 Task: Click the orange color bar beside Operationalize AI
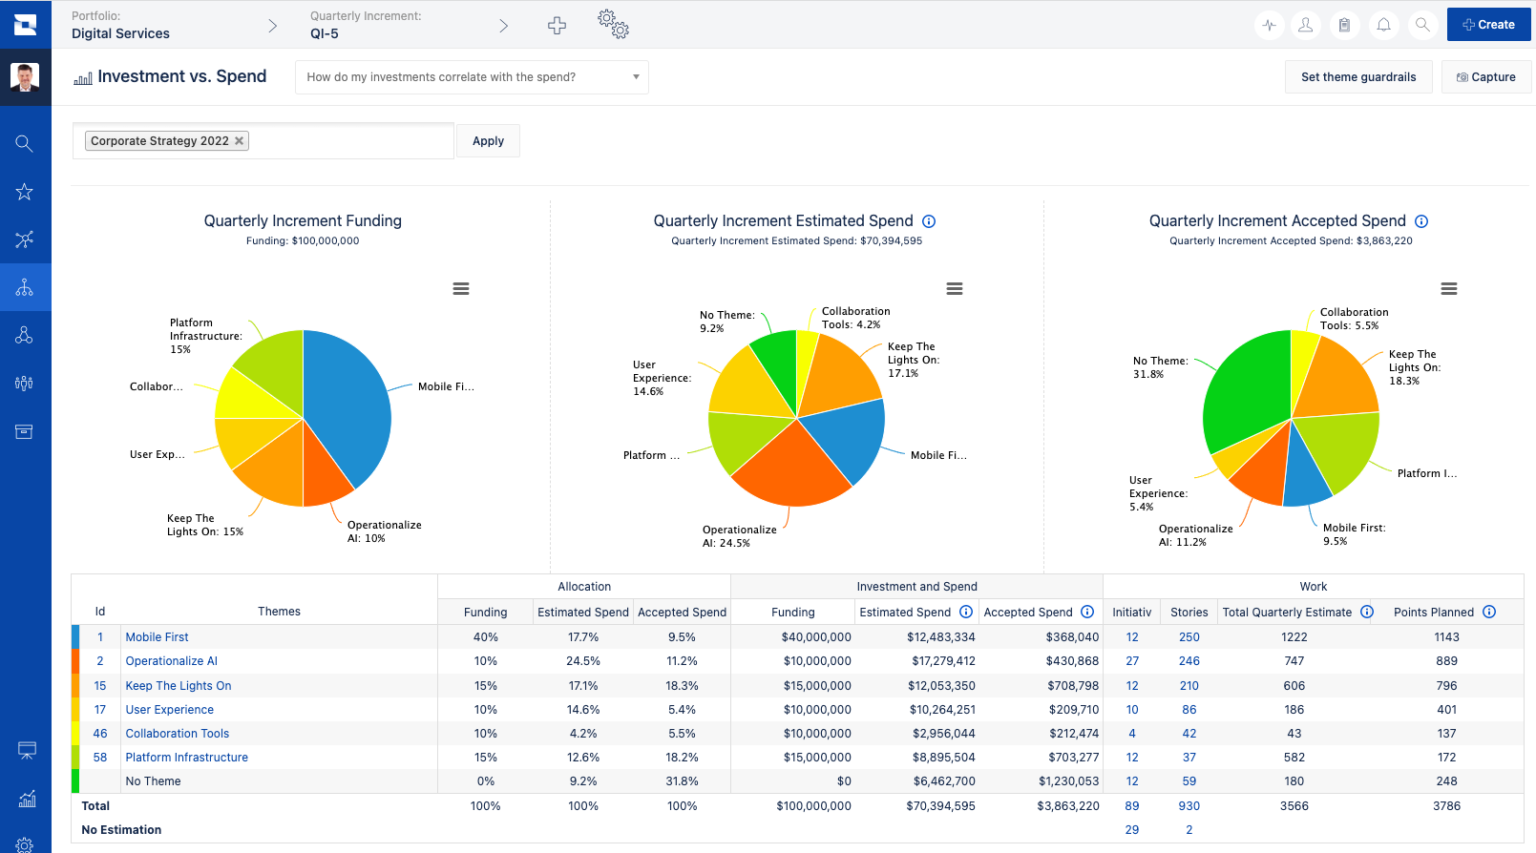click(75, 661)
